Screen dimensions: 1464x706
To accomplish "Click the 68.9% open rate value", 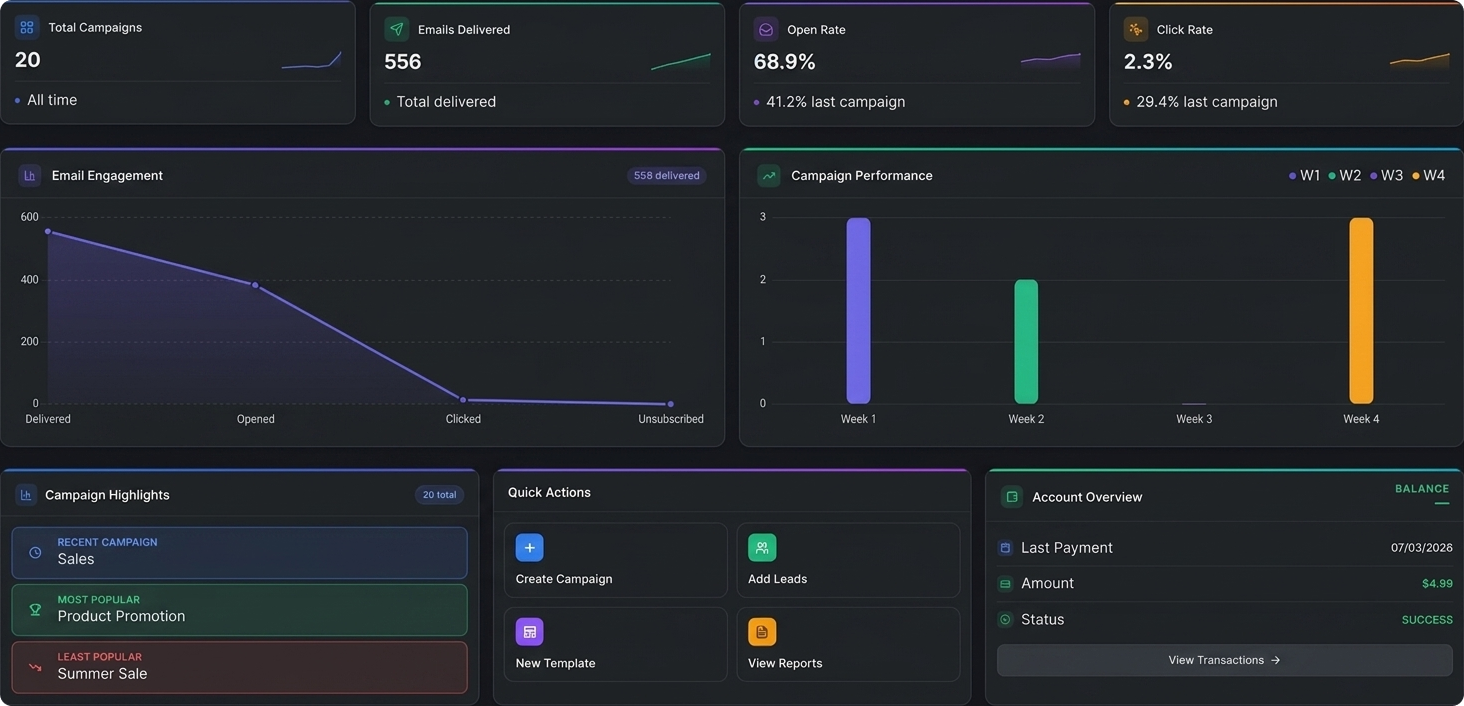I will [785, 62].
